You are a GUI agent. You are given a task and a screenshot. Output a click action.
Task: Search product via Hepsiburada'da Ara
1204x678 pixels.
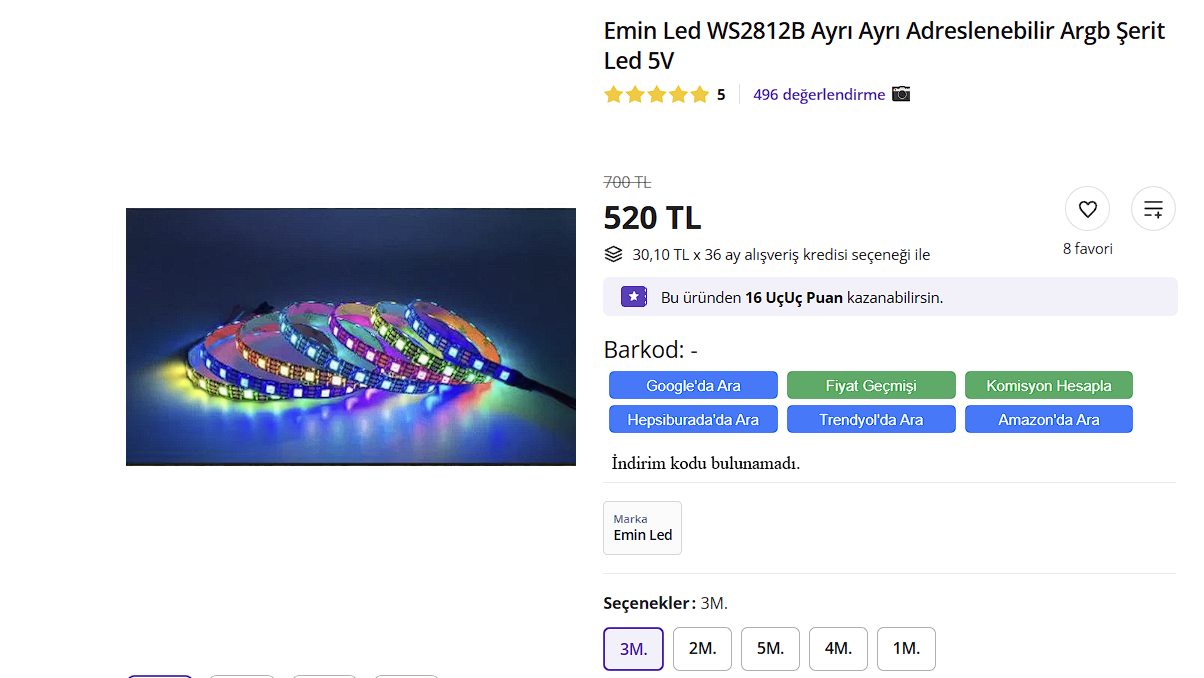pos(693,419)
